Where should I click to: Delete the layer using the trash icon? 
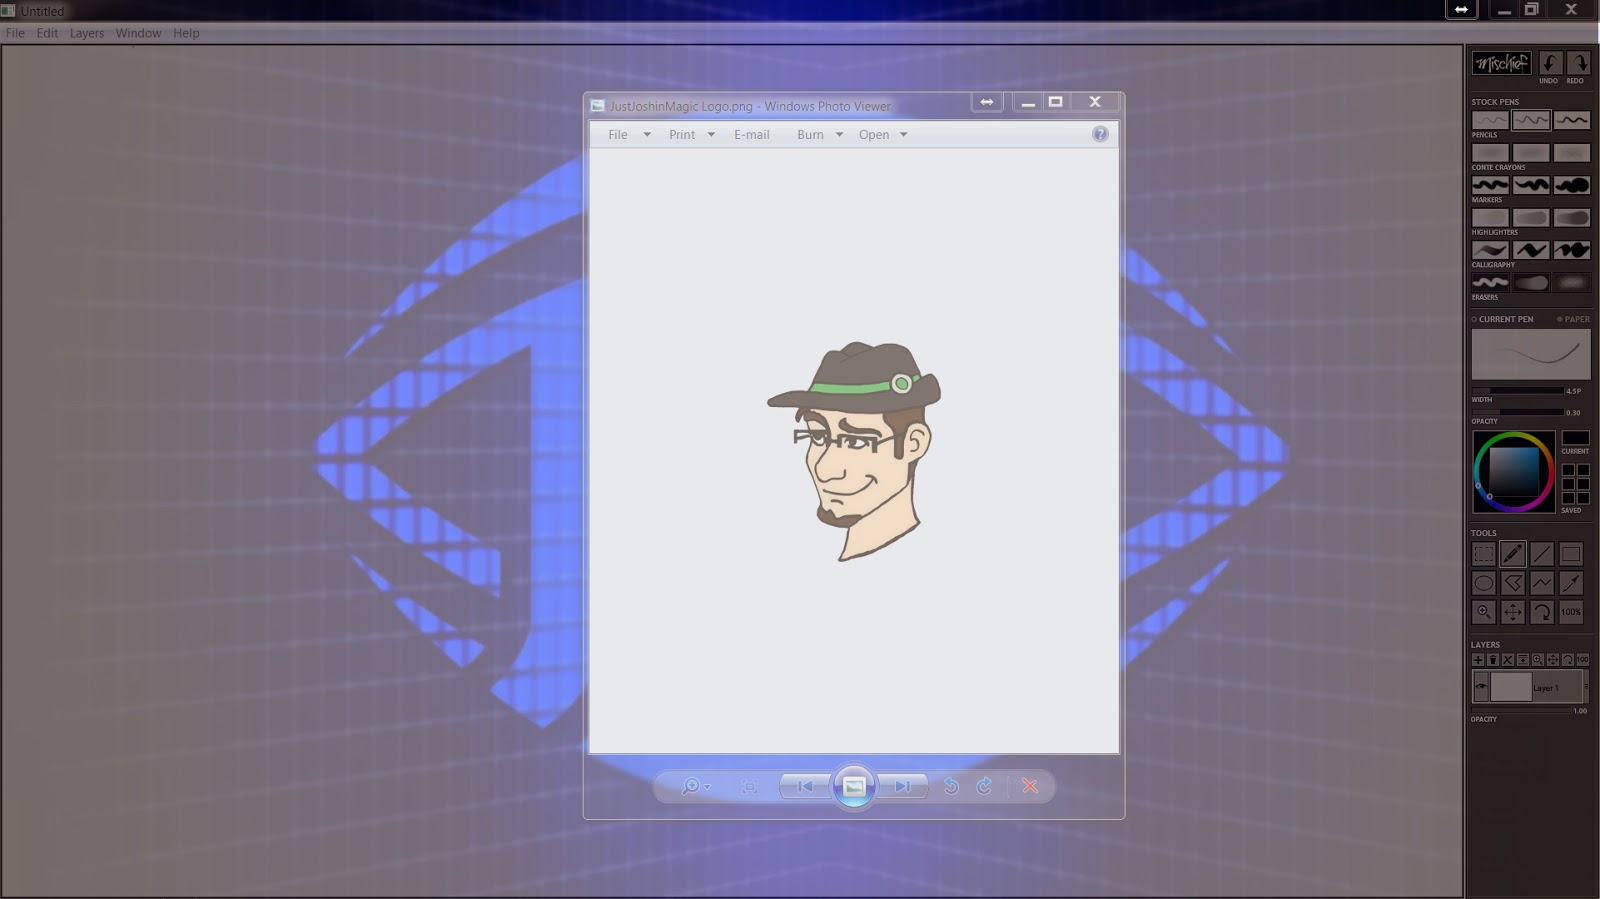tap(1493, 660)
